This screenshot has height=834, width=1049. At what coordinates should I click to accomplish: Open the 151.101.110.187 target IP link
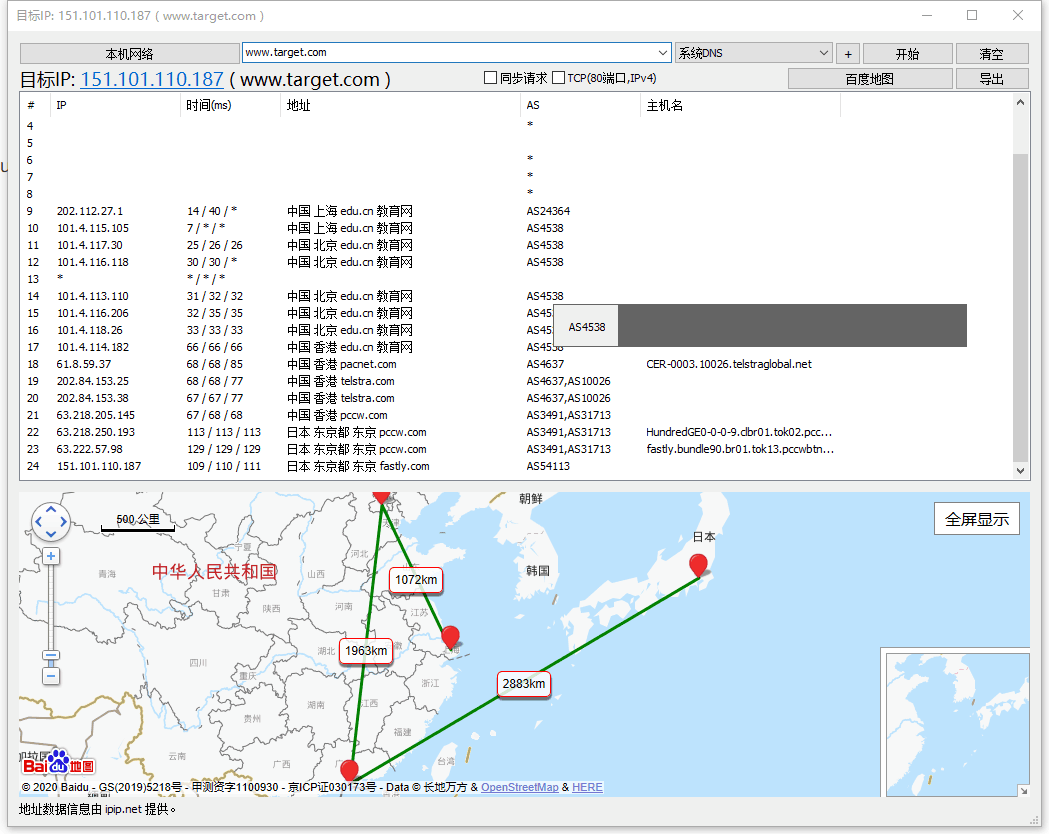tap(152, 80)
